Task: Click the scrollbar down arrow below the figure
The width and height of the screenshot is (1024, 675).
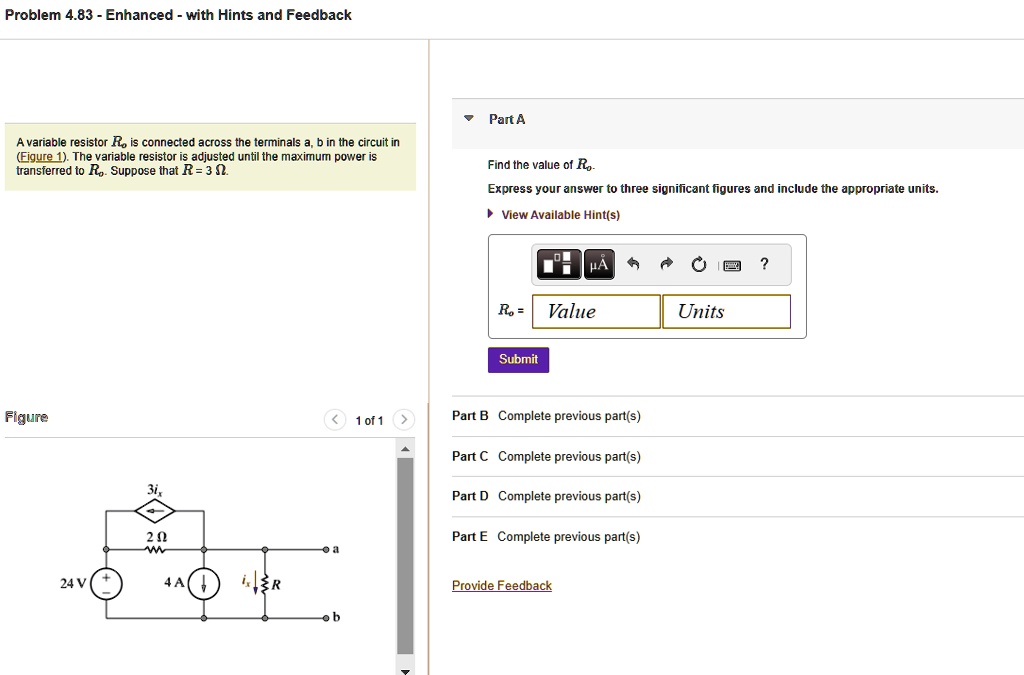Action: (x=406, y=669)
